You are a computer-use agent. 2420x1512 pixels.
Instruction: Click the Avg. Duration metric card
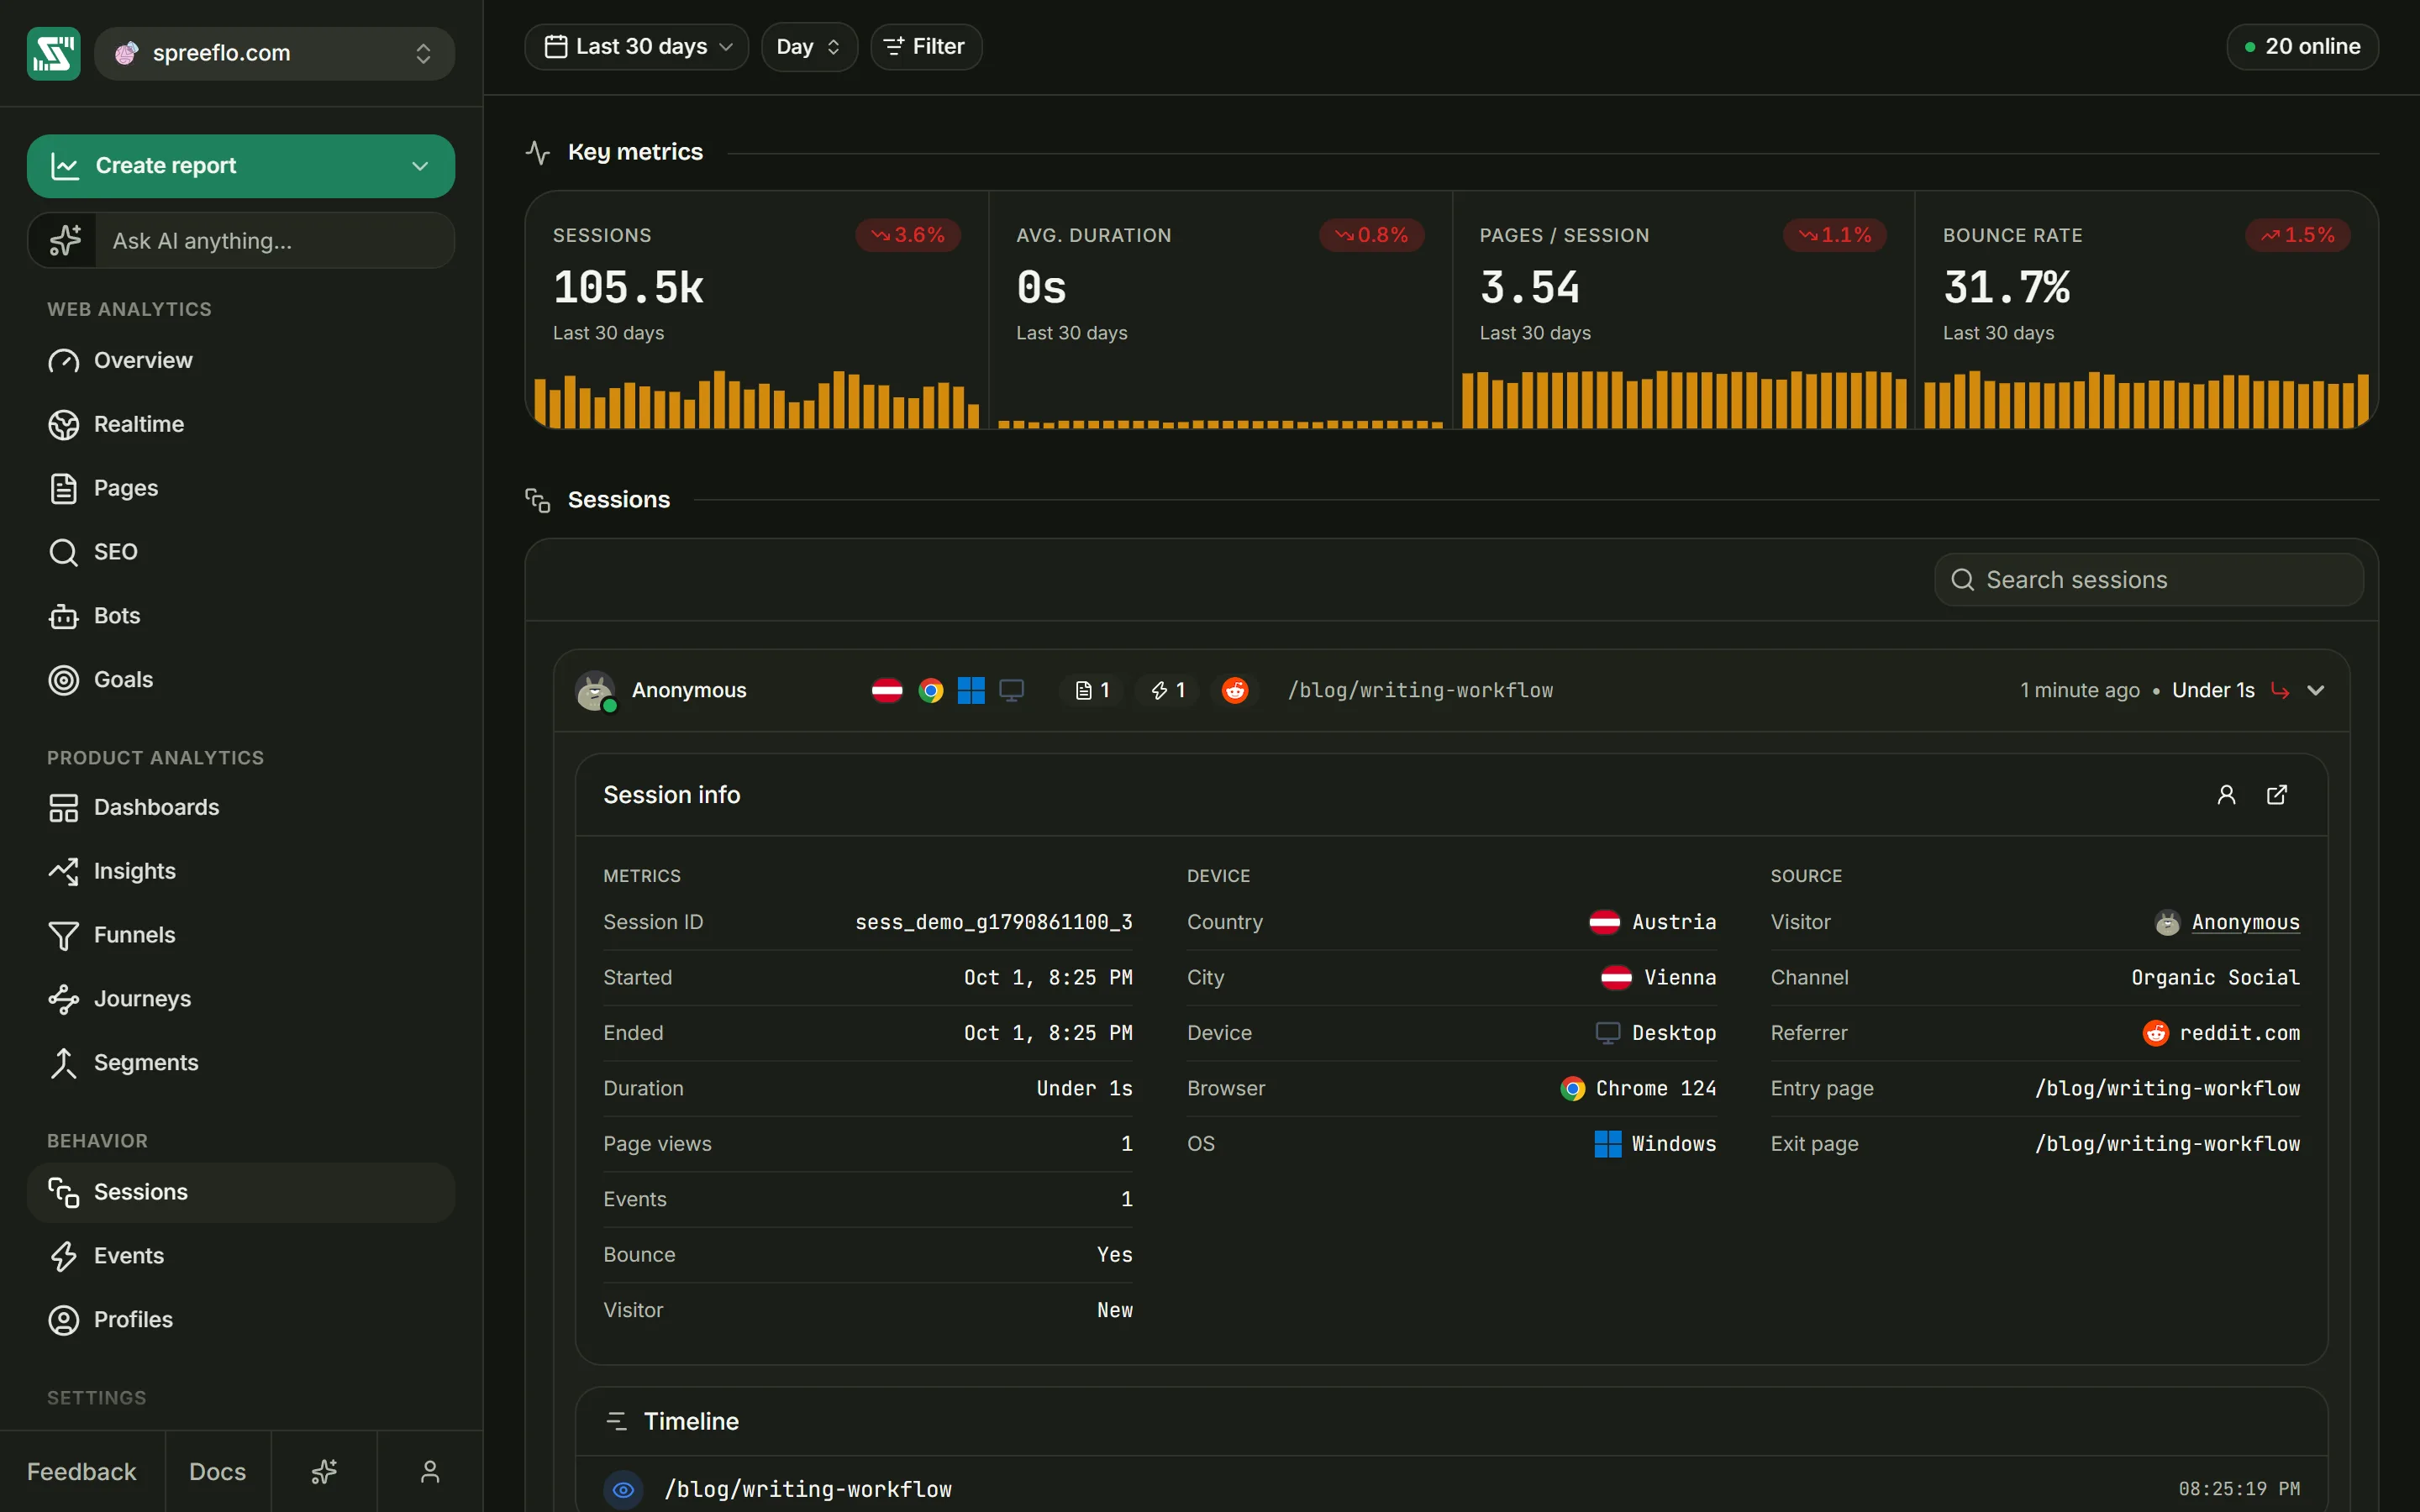coord(1220,310)
